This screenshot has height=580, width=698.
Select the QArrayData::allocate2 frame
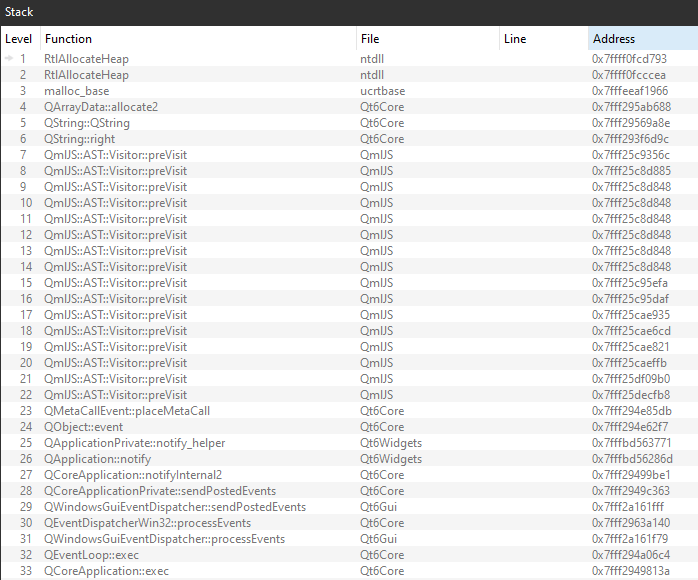pyautogui.click(x=100, y=107)
